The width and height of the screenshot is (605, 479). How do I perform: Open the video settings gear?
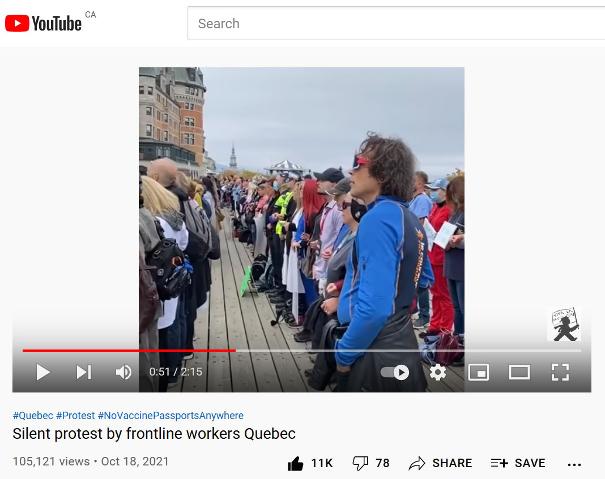[438, 372]
